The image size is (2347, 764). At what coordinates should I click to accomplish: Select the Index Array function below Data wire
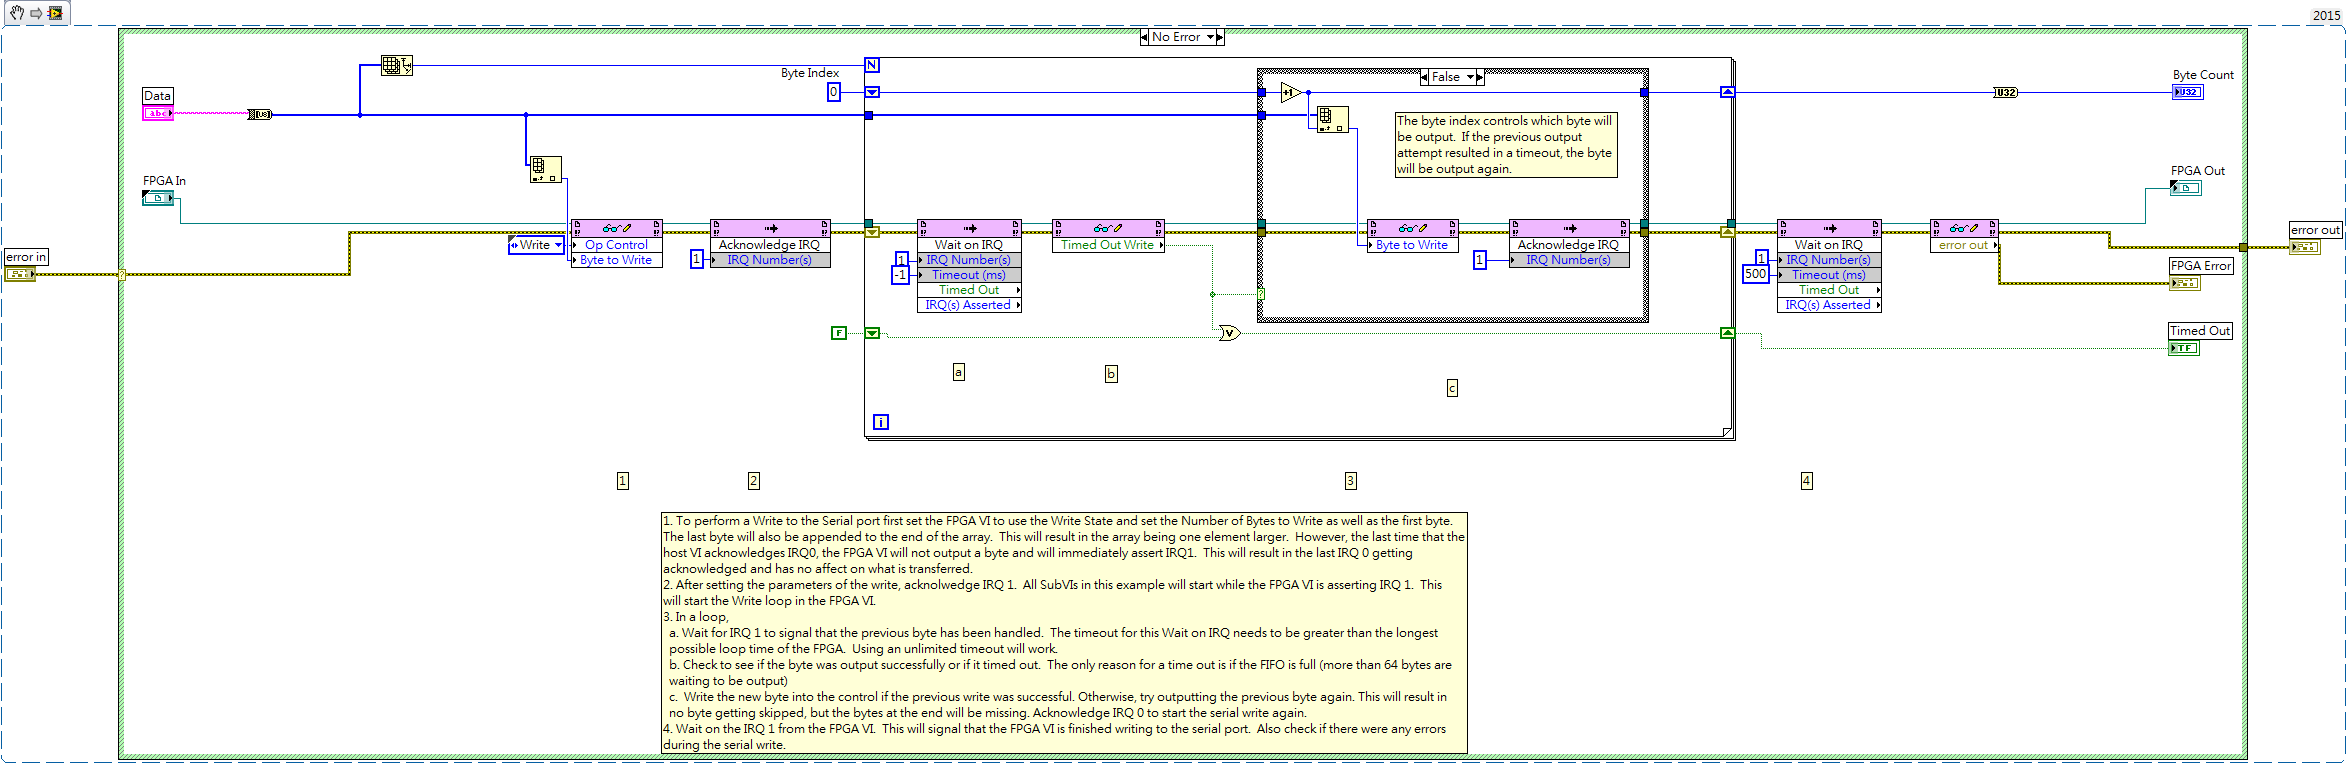(x=545, y=169)
